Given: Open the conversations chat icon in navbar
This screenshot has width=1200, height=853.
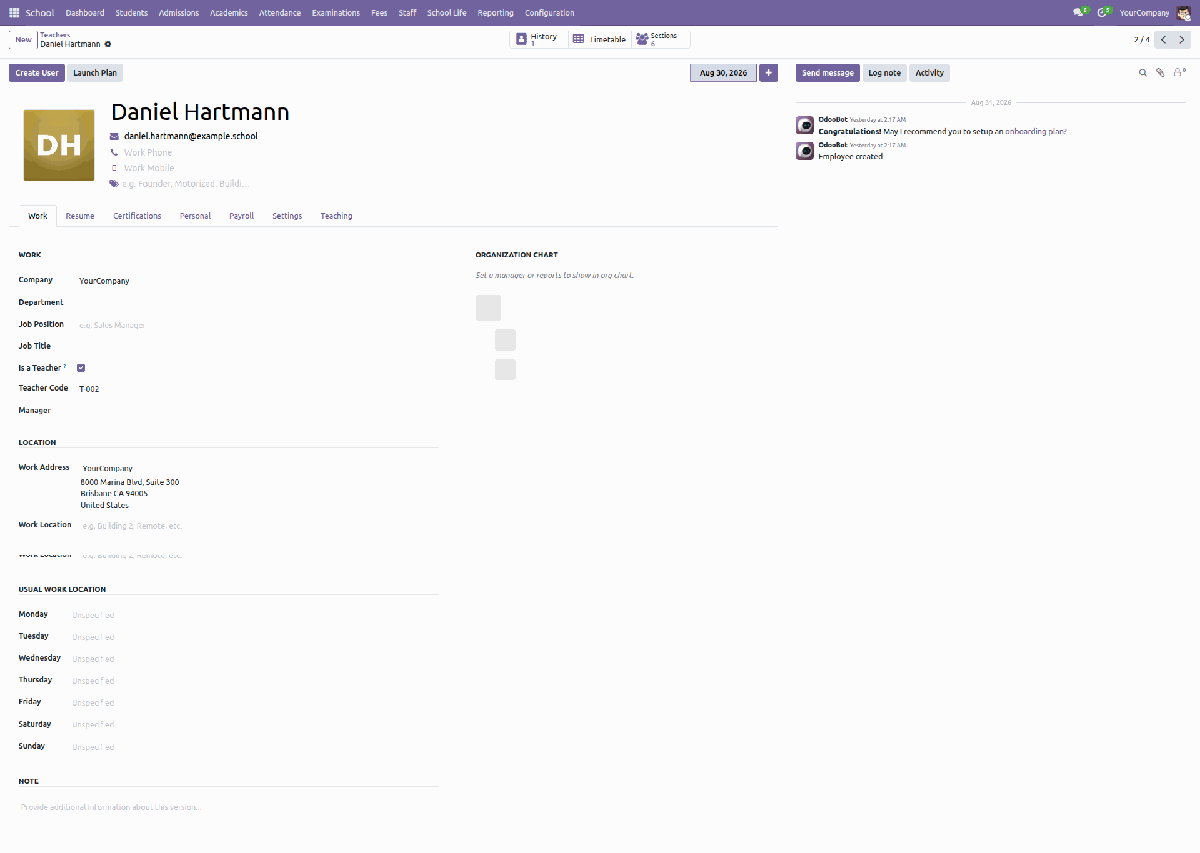Looking at the screenshot, I should point(1079,13).
